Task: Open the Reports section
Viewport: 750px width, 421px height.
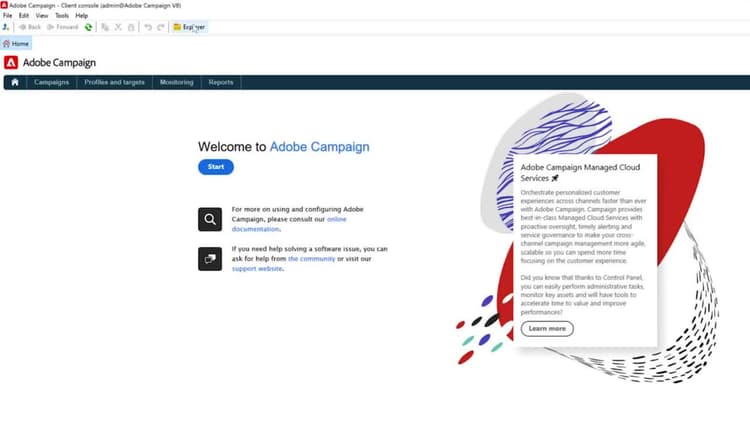Action: (221, 82)
